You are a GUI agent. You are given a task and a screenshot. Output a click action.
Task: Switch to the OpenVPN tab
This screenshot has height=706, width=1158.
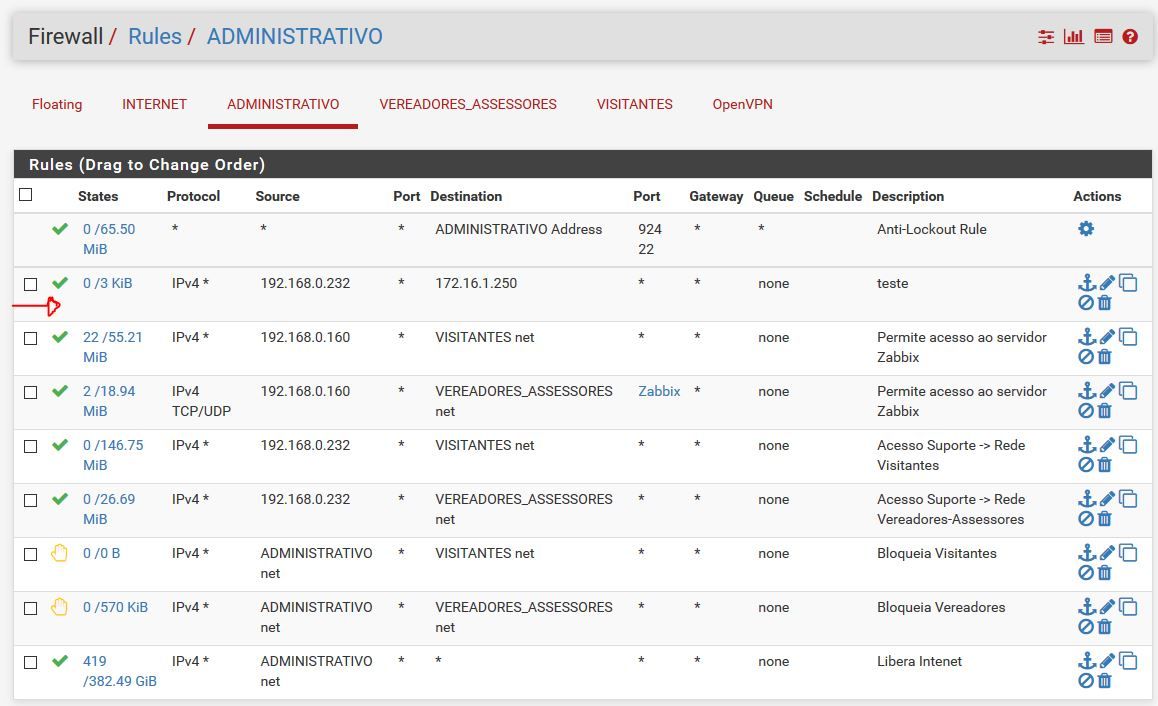click(742, 104)
